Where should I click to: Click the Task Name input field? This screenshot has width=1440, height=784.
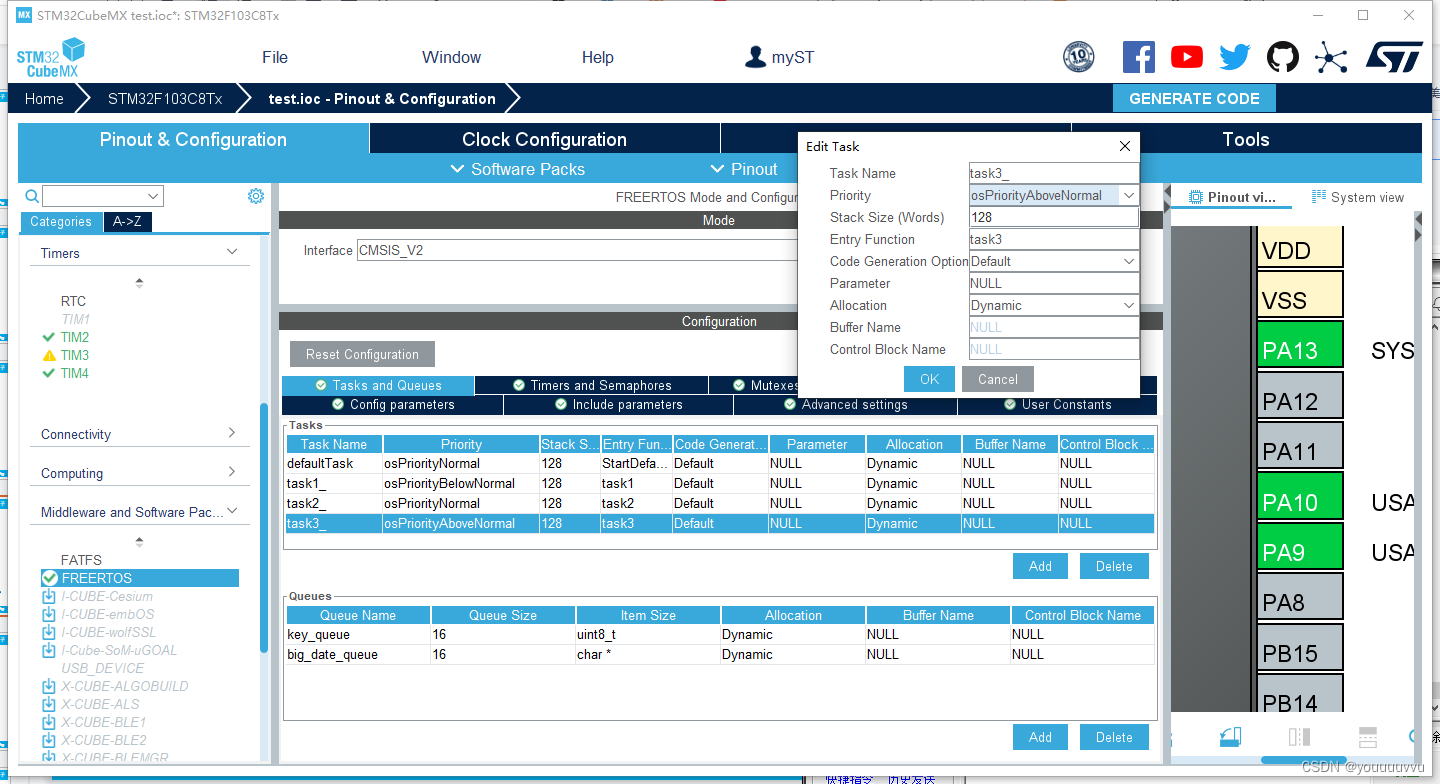coord(1054,173)
